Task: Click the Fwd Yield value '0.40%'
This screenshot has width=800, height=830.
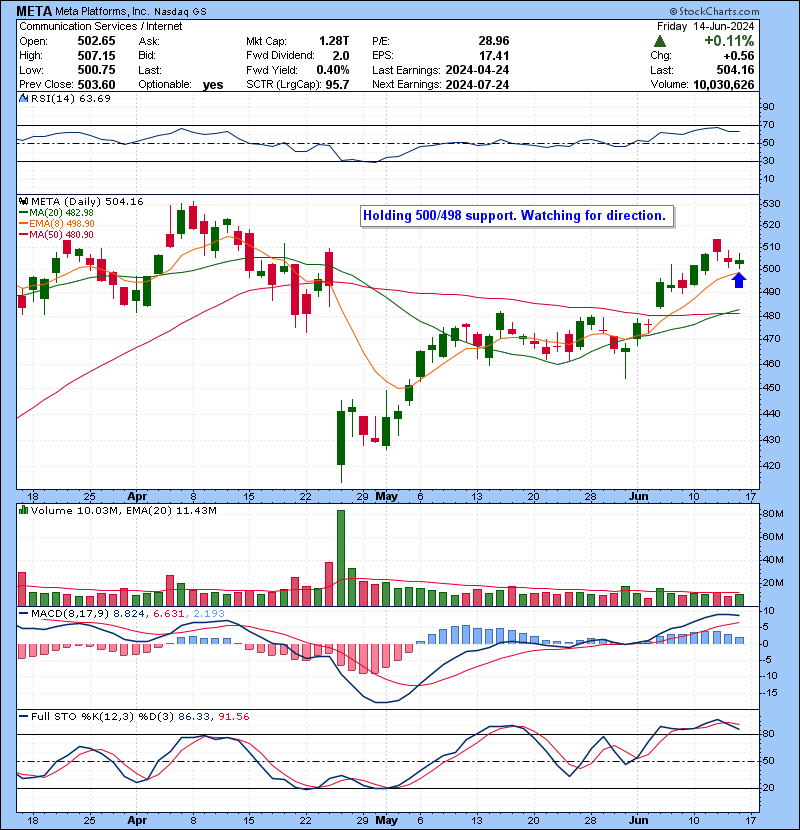Action: [333, 69]
